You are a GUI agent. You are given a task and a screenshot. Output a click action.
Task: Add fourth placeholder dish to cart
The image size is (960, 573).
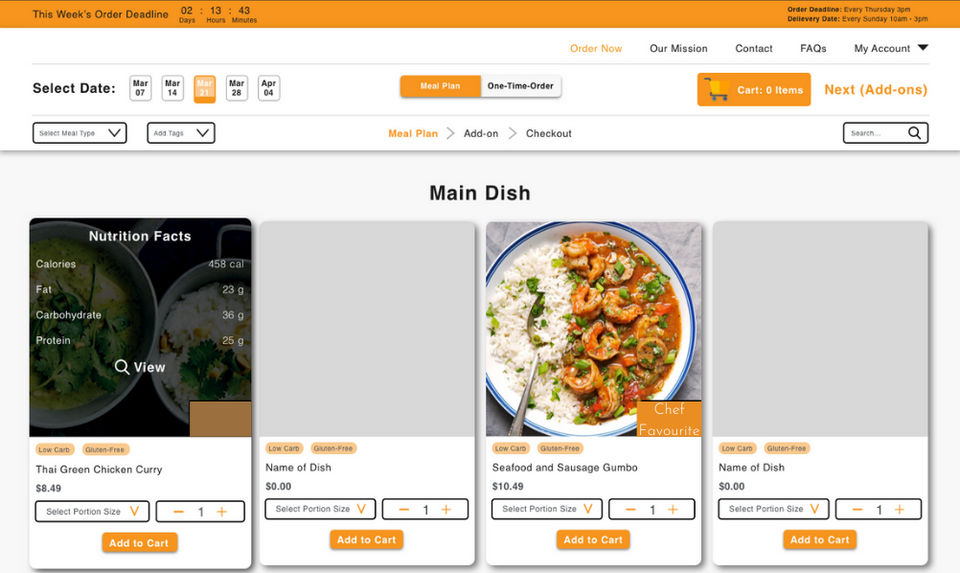(x=819, y=540)
